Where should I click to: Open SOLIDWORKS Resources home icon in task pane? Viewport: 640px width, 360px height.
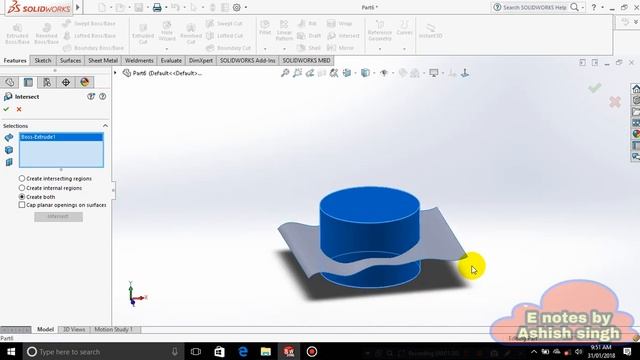point(636,89)
